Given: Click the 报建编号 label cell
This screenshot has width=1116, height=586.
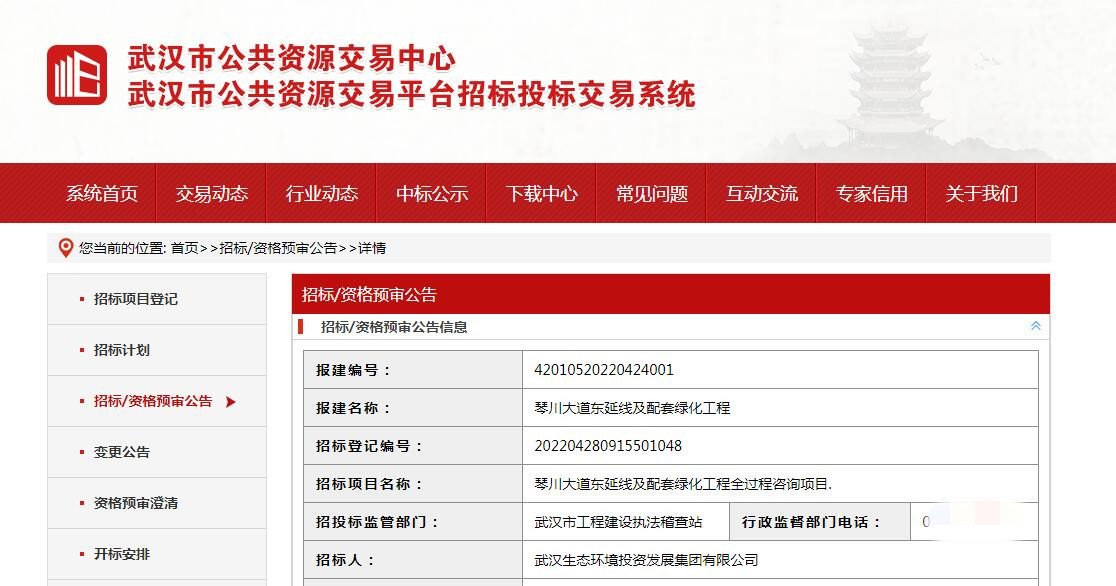Looking at the screenshot, I should pyautogui.click(x=413, y=370).
